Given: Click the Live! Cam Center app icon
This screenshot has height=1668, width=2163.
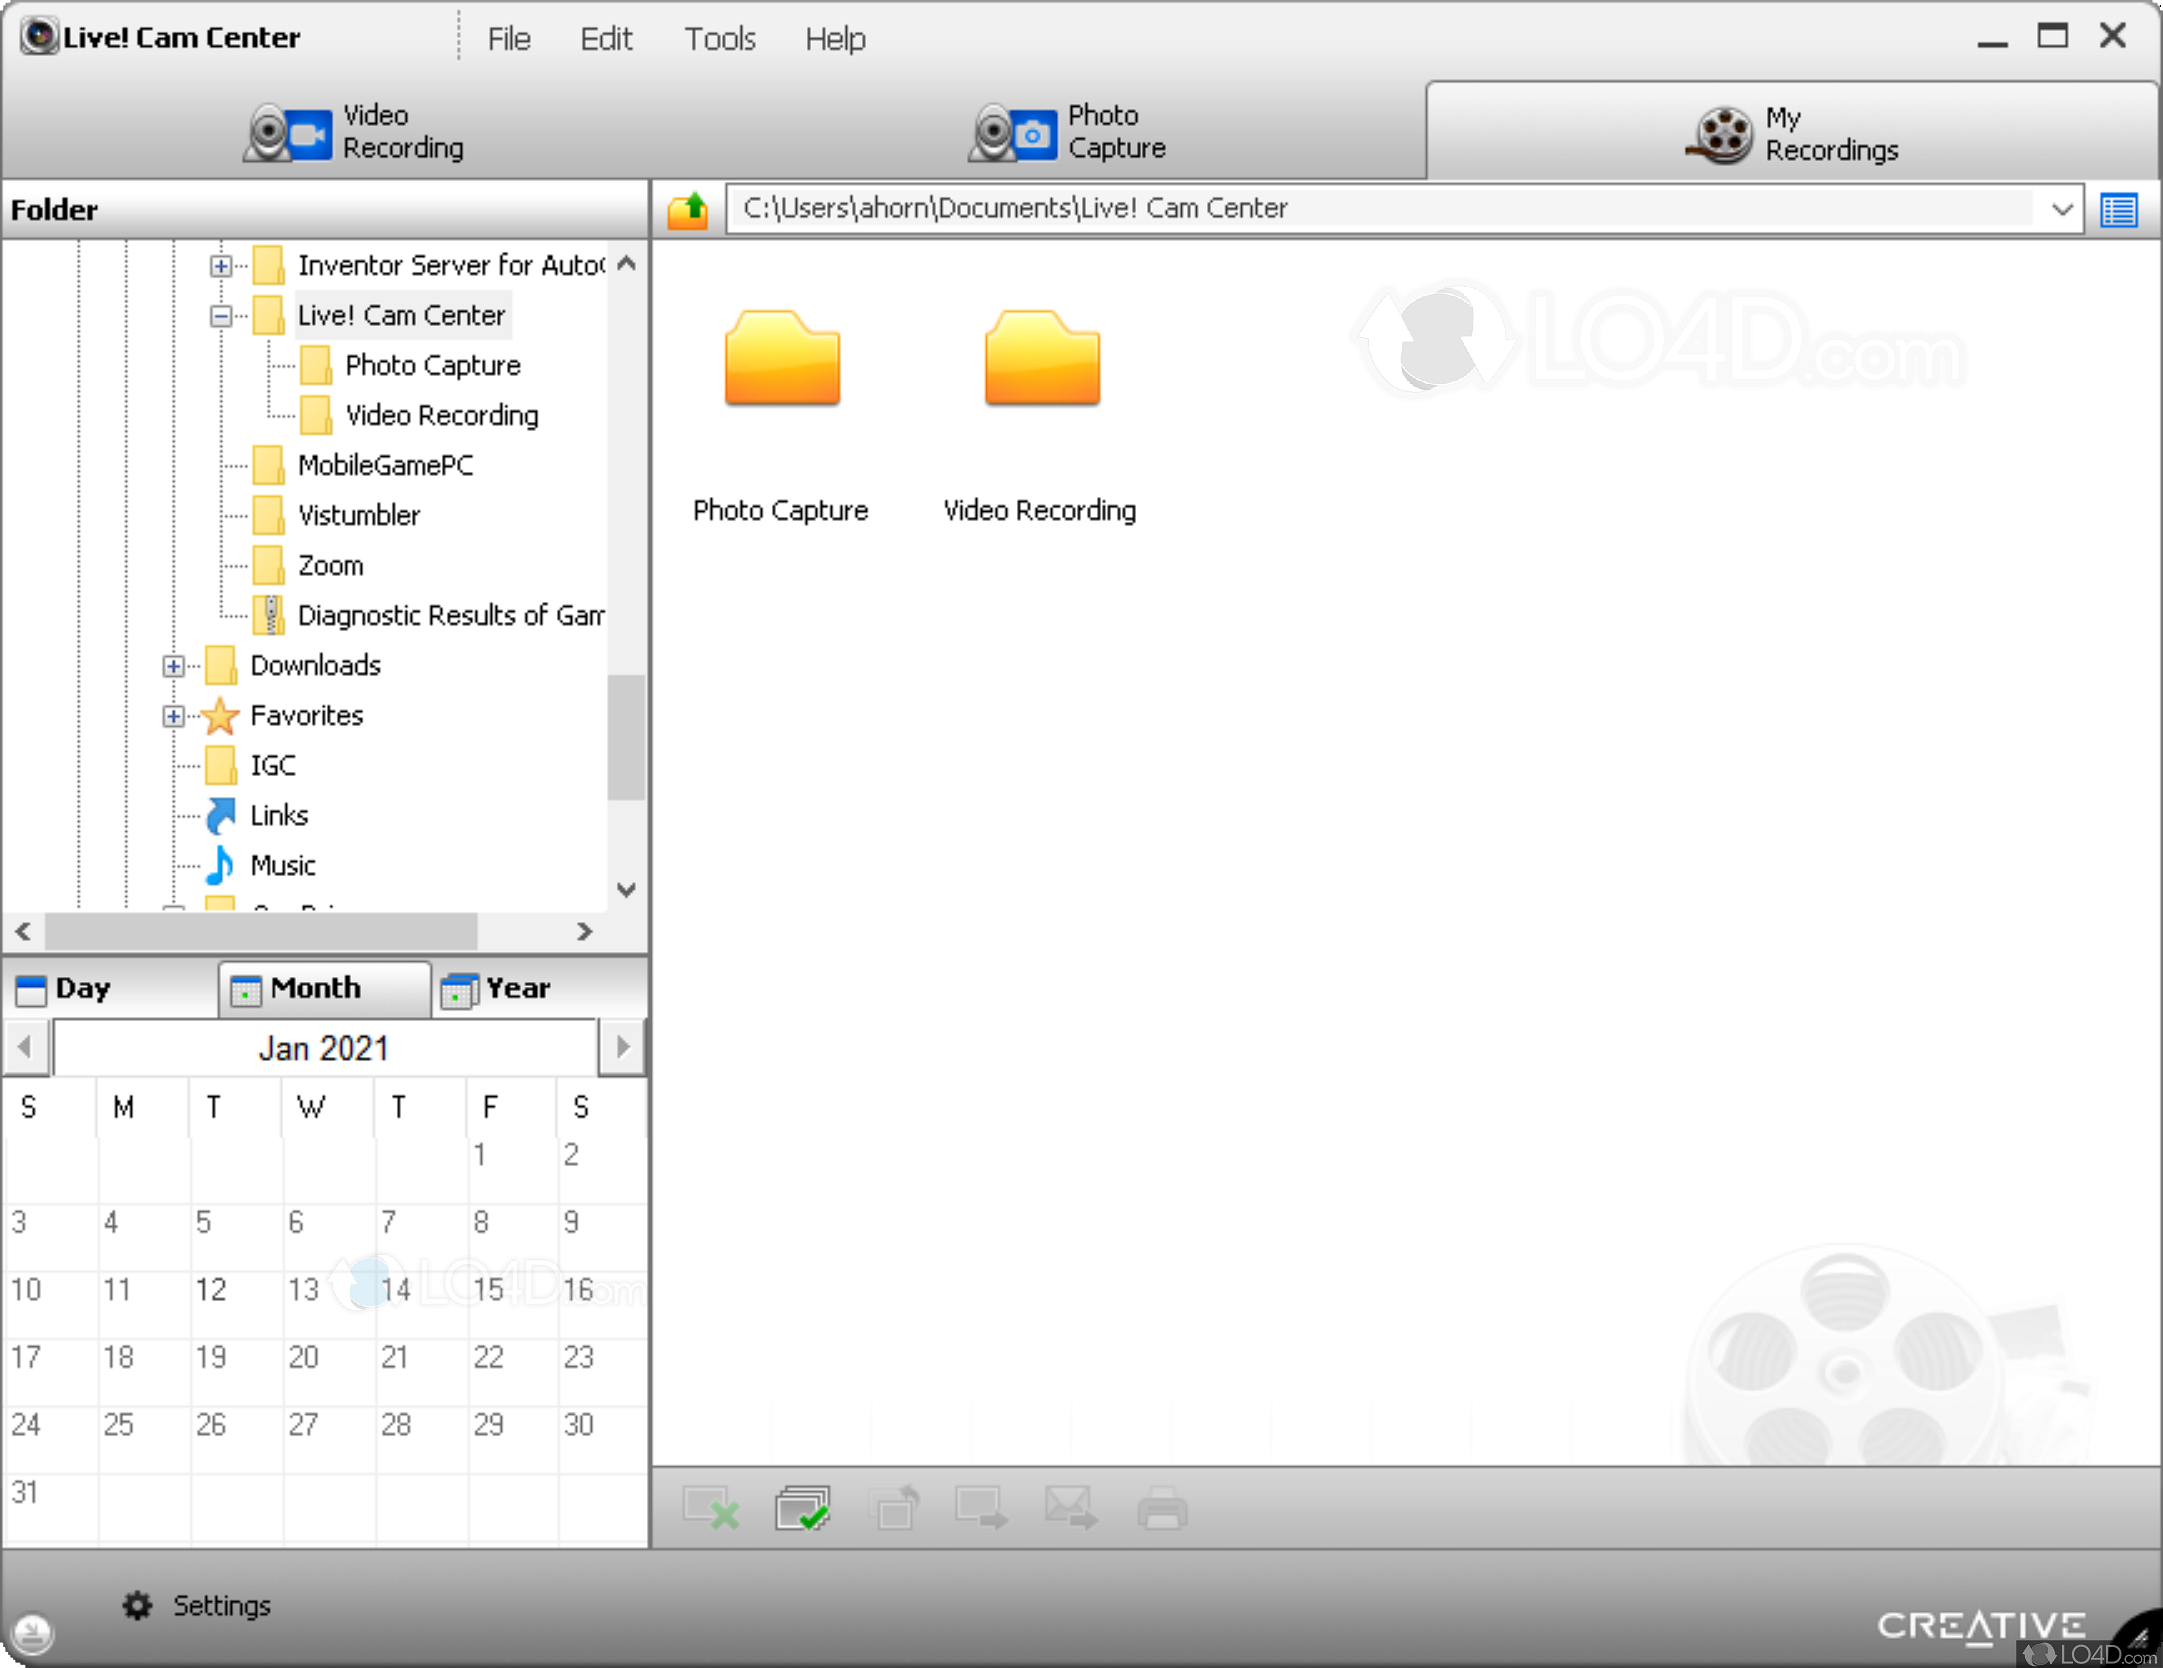Looking at the screenshot, I should 40,37.
